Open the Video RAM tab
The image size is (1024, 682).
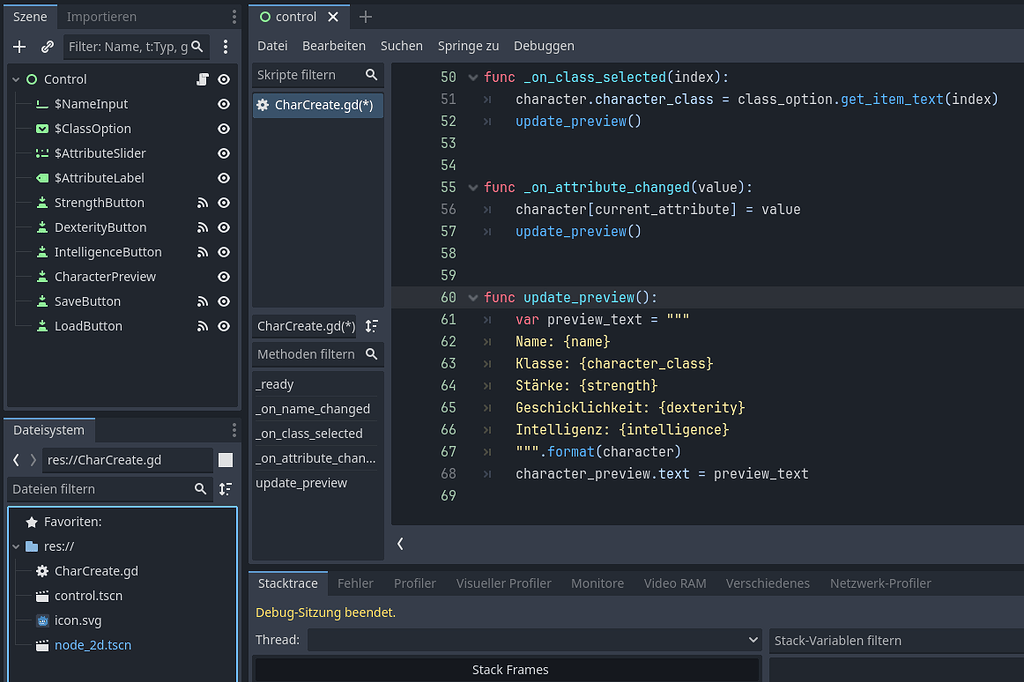point(675,583)
